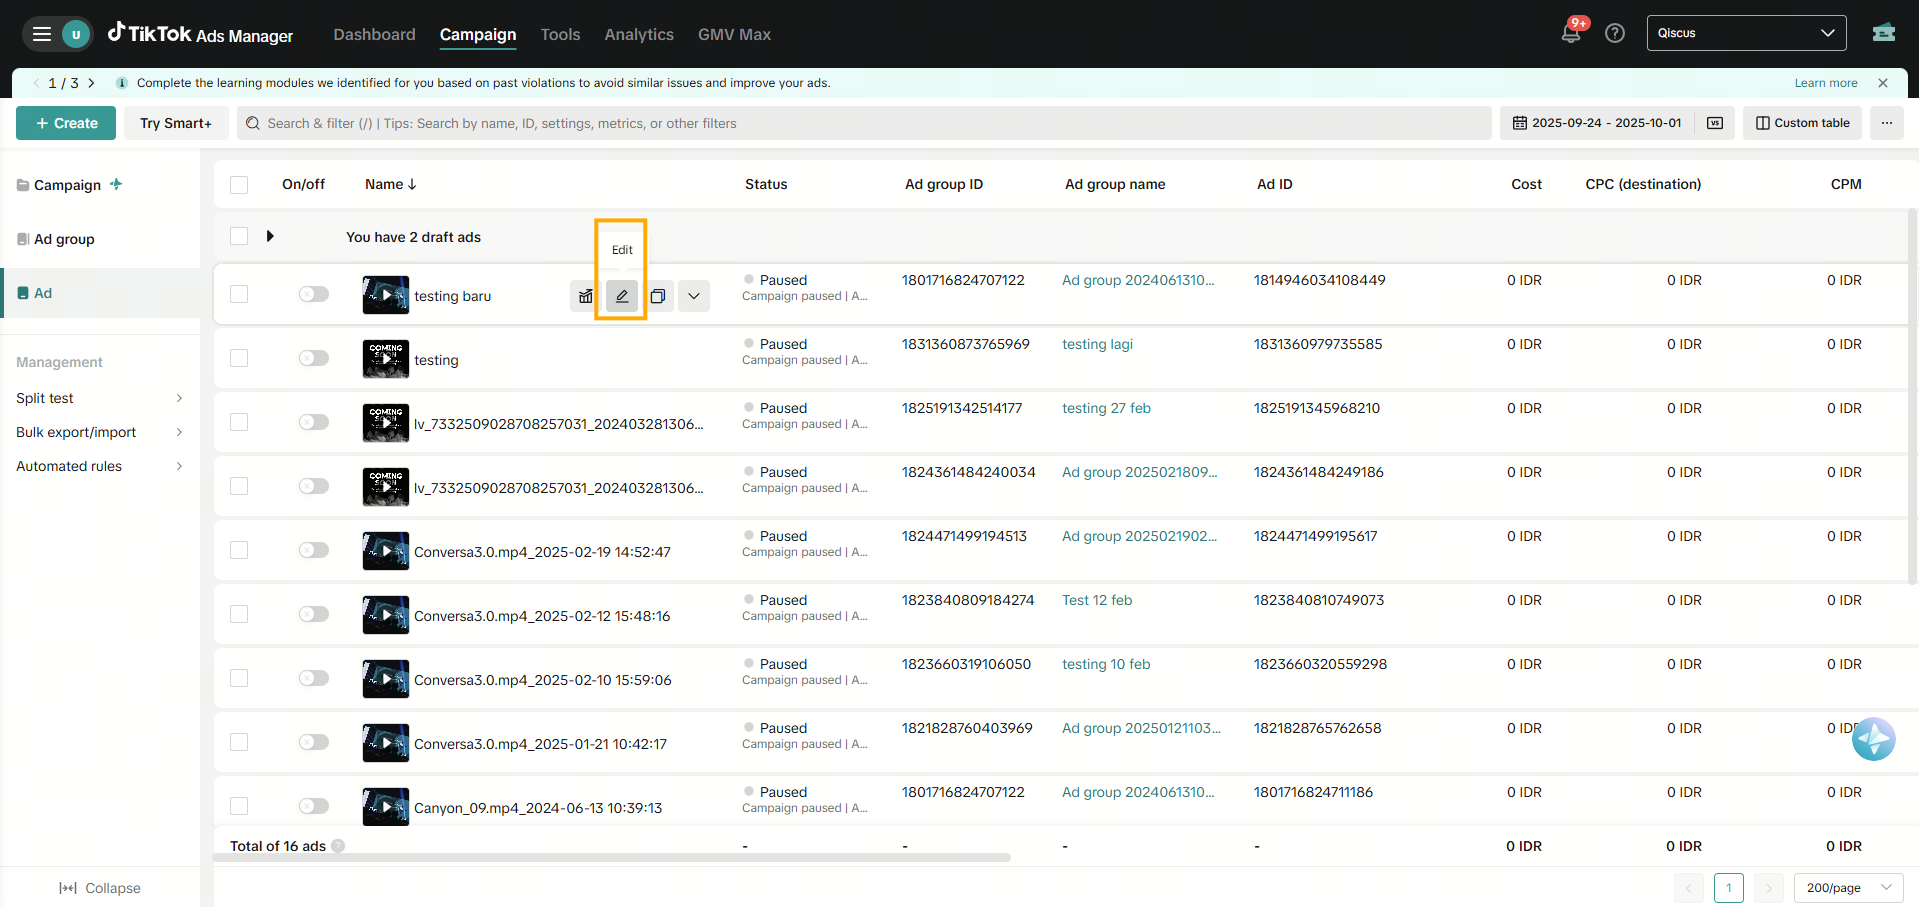Click the horizontal scrollbar under the table

[612, 858]
